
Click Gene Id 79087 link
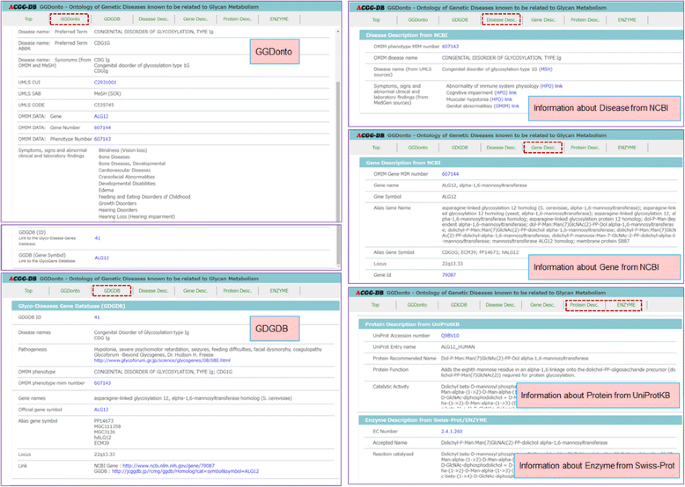pos(449,274)
